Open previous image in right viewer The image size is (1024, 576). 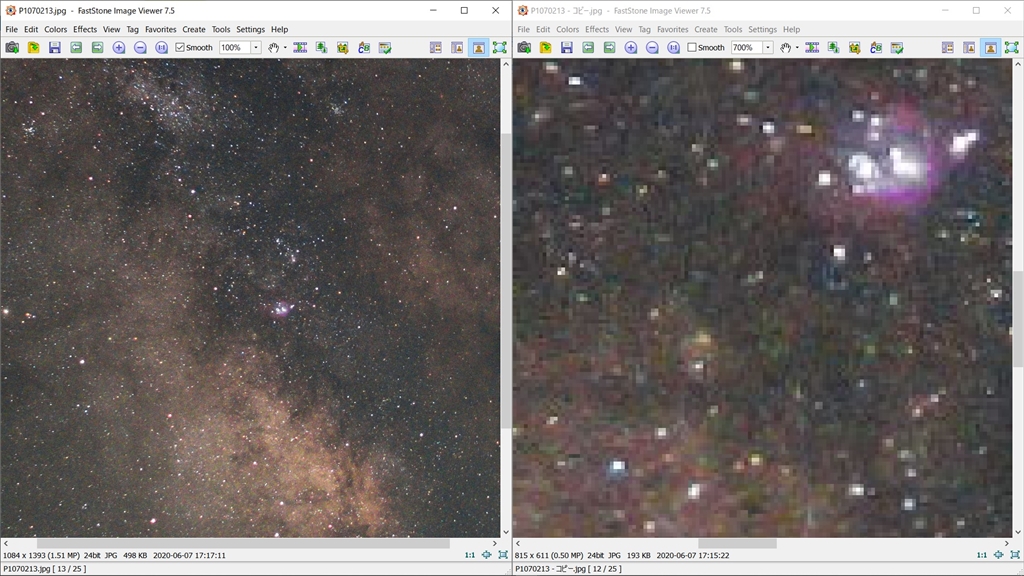[588, 47]
